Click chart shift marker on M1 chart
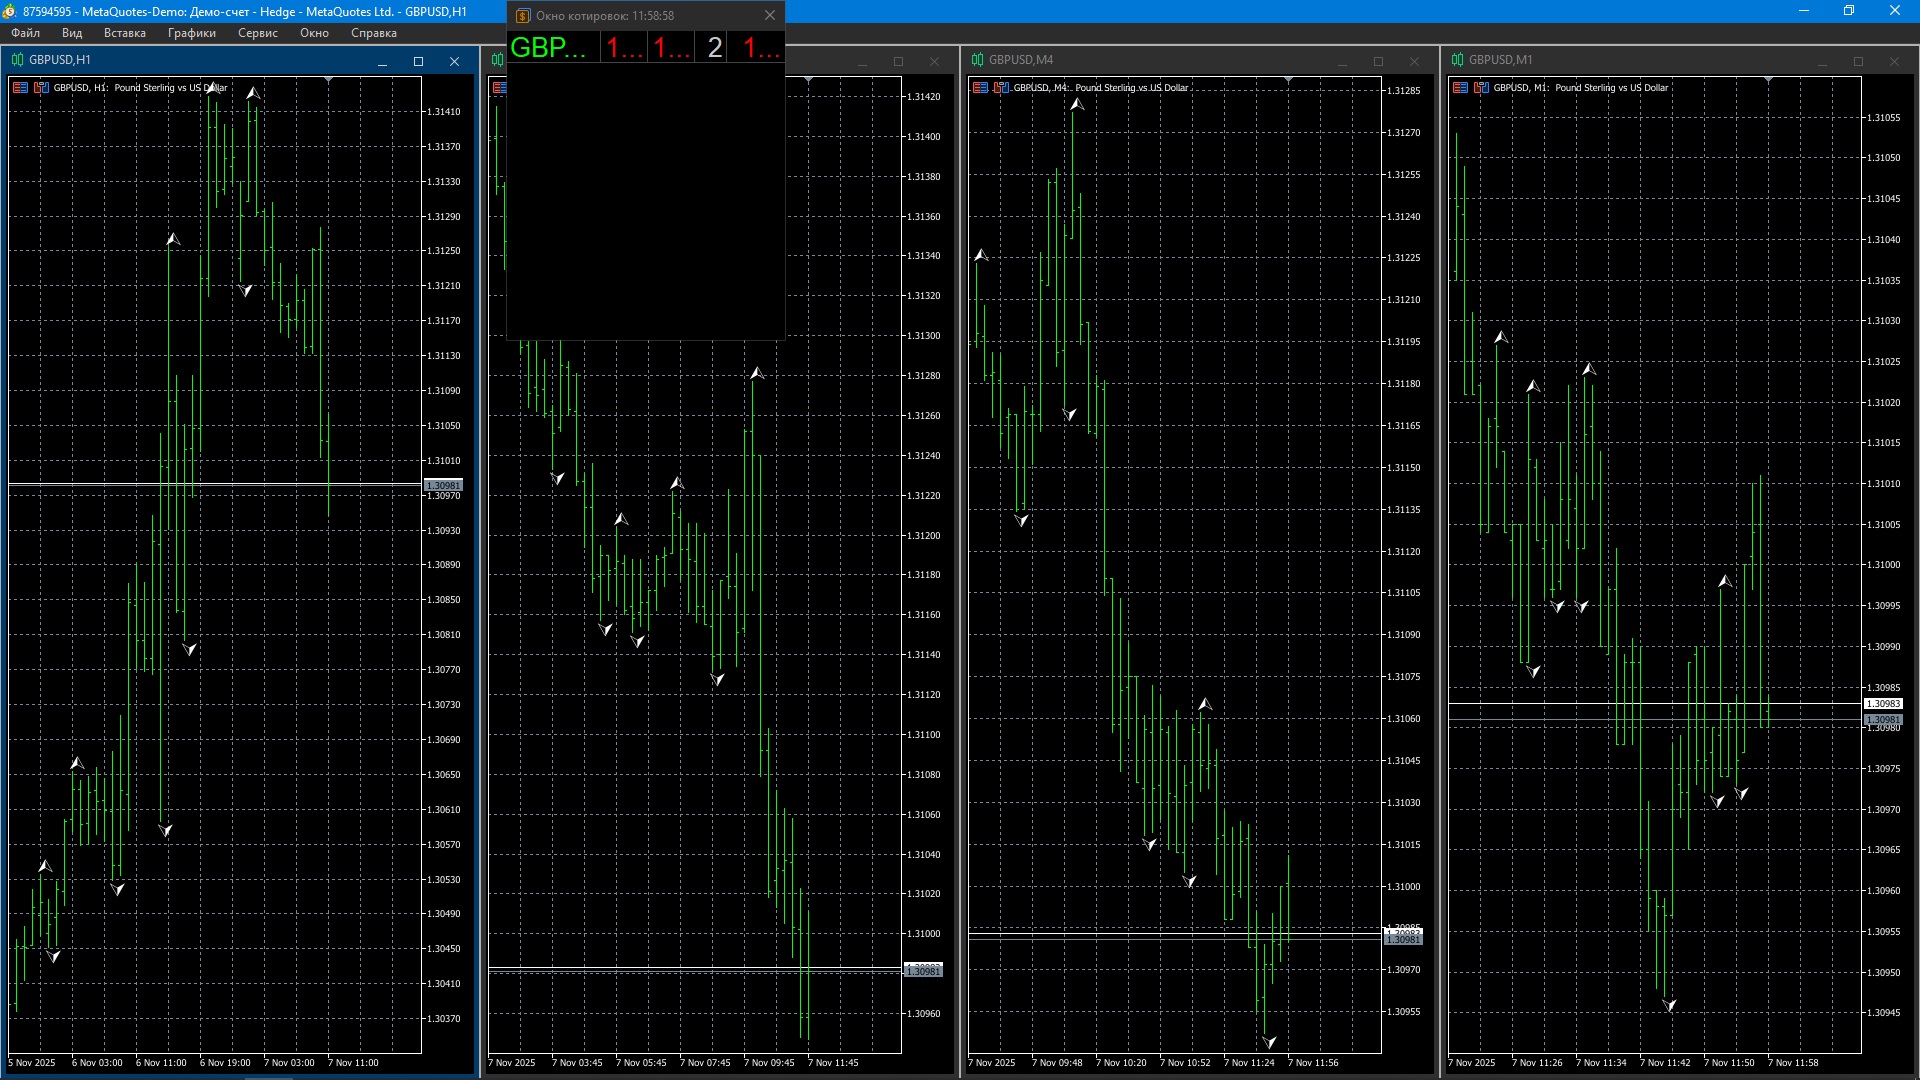The width and height of the screenshot is (1920, 1080). coord(1768,79)
